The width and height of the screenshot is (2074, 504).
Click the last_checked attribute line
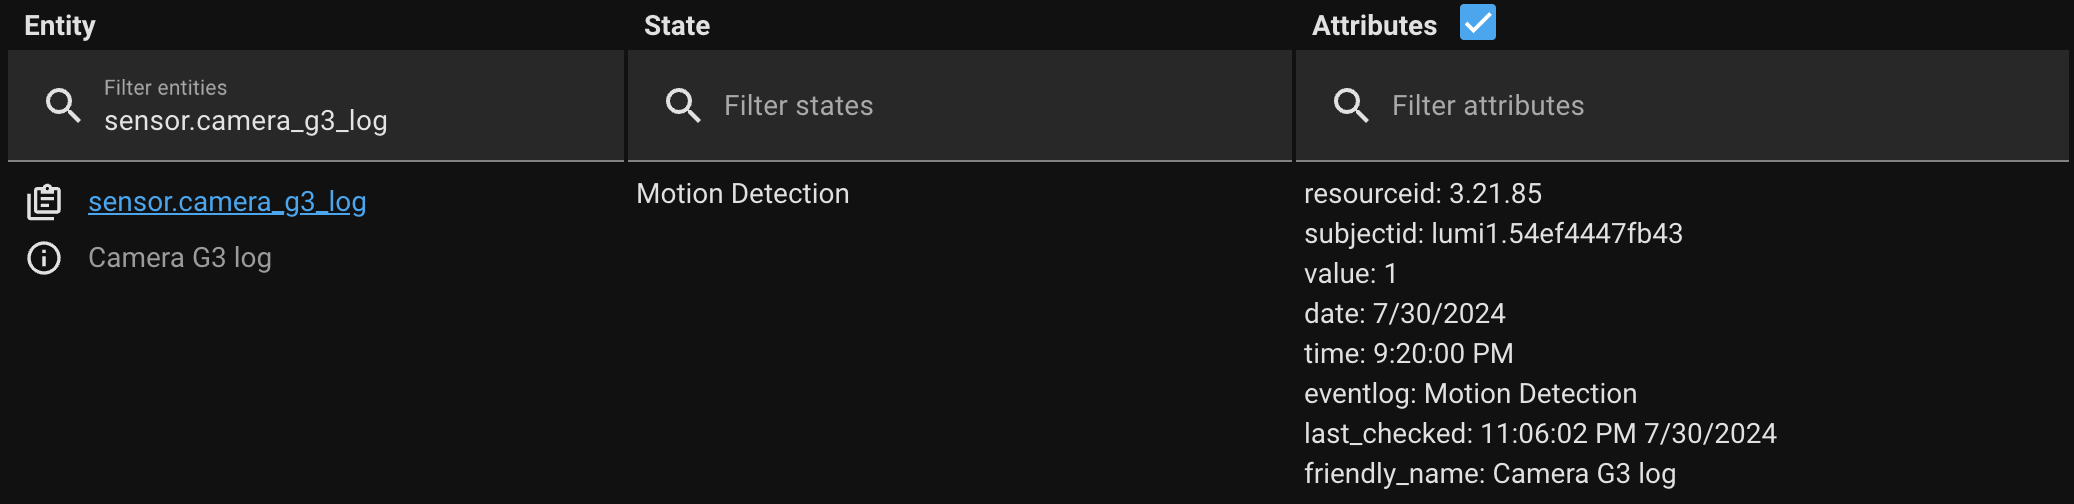click(1540, 434)
